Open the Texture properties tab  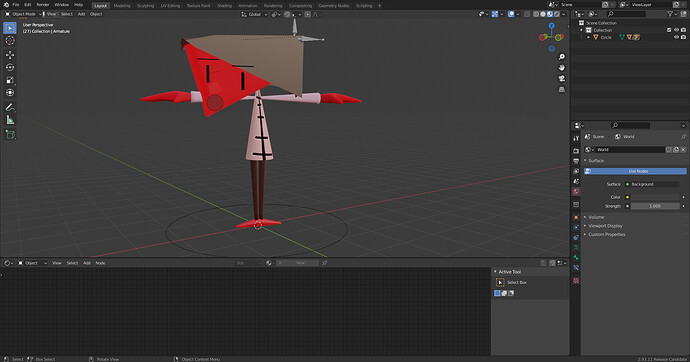pos(576,281)
